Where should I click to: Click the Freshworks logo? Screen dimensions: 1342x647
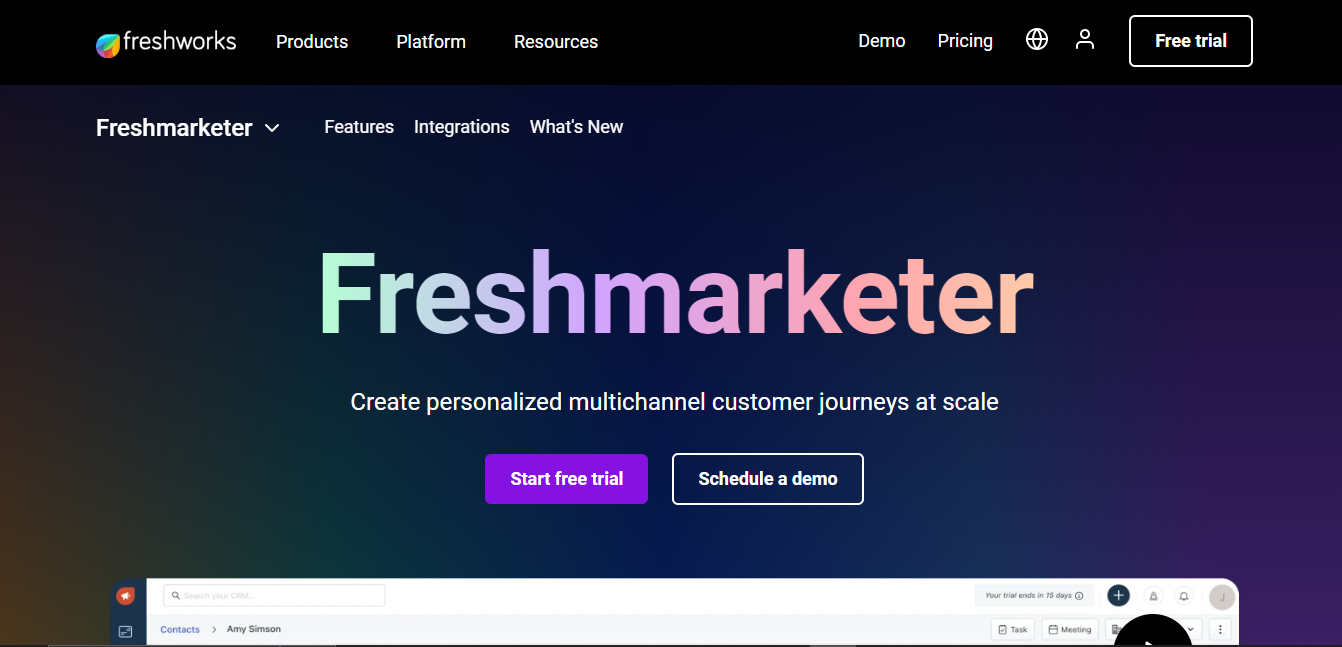coord(166,42)
